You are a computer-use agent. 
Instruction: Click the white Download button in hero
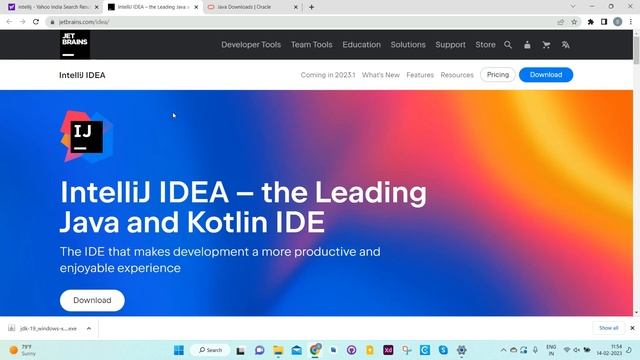(92, 300)
